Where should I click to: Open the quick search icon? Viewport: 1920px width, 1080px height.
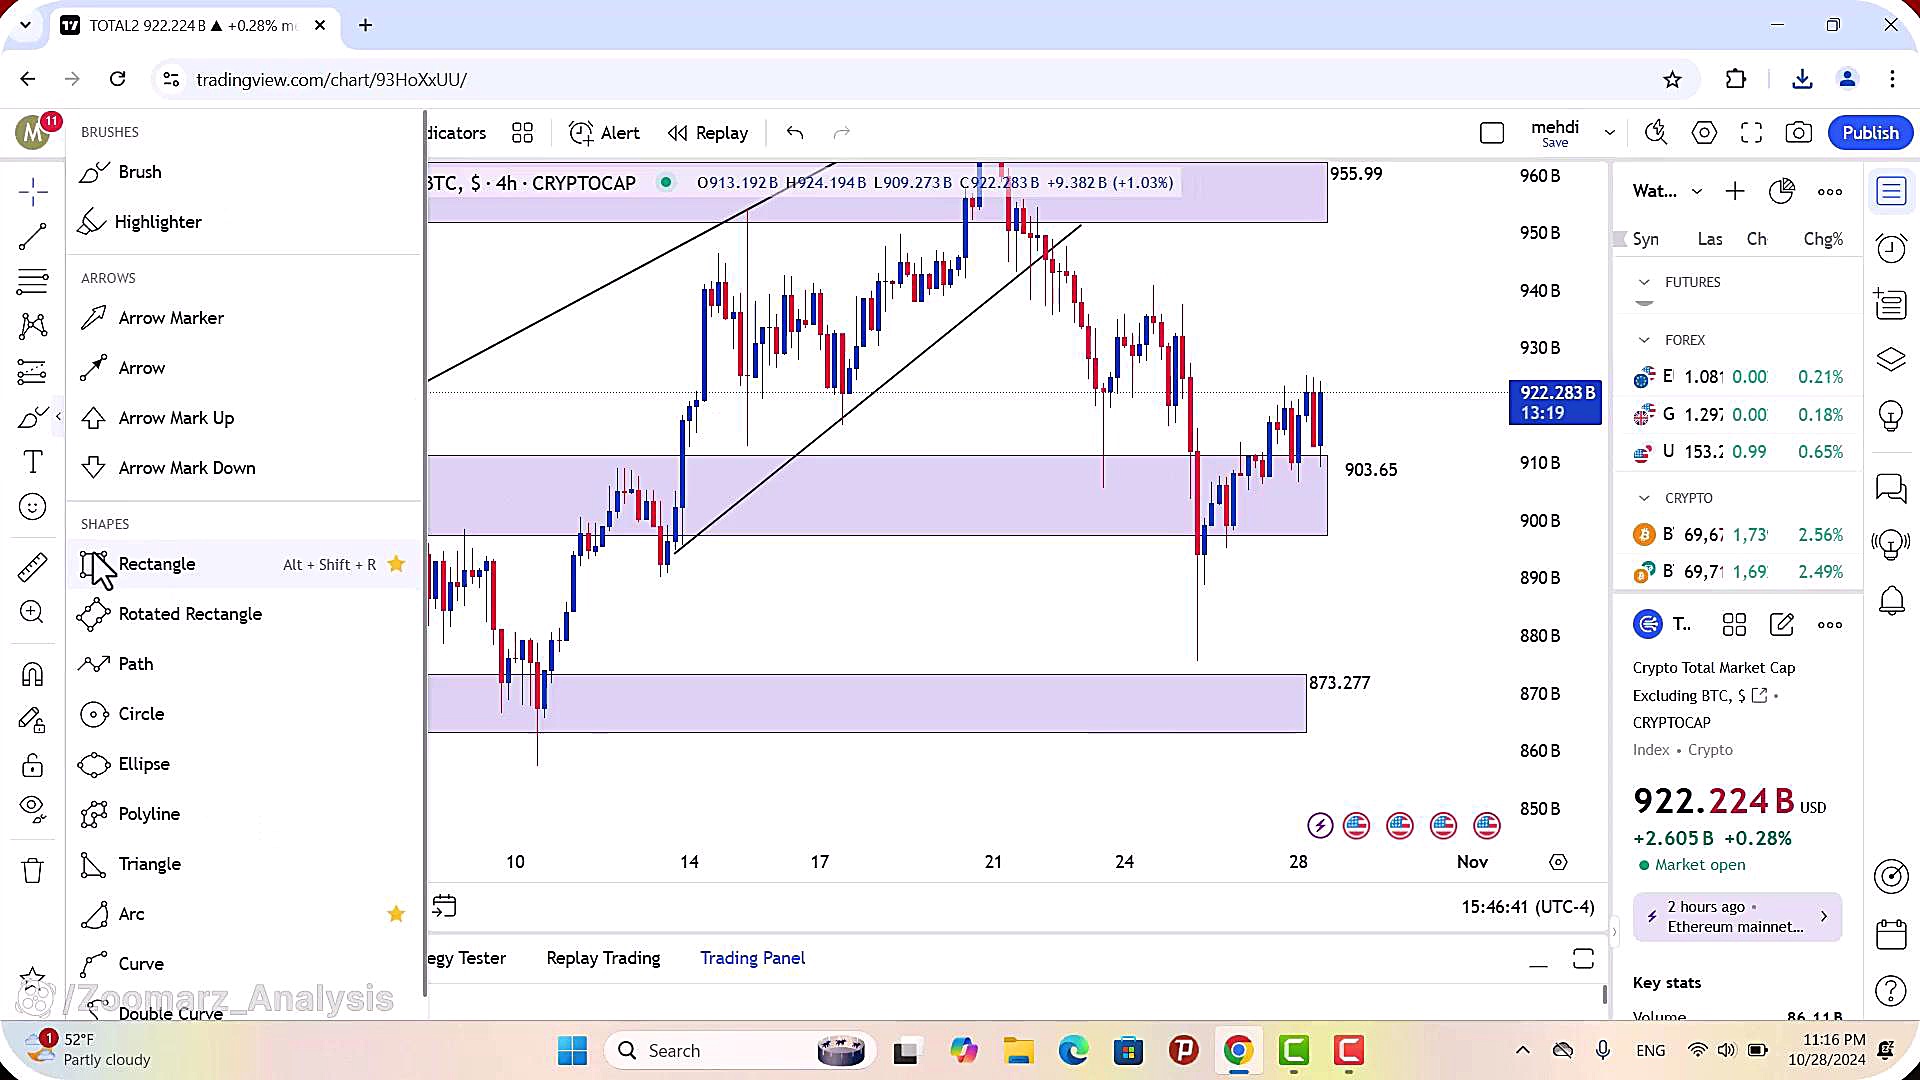coord(1656,132)
